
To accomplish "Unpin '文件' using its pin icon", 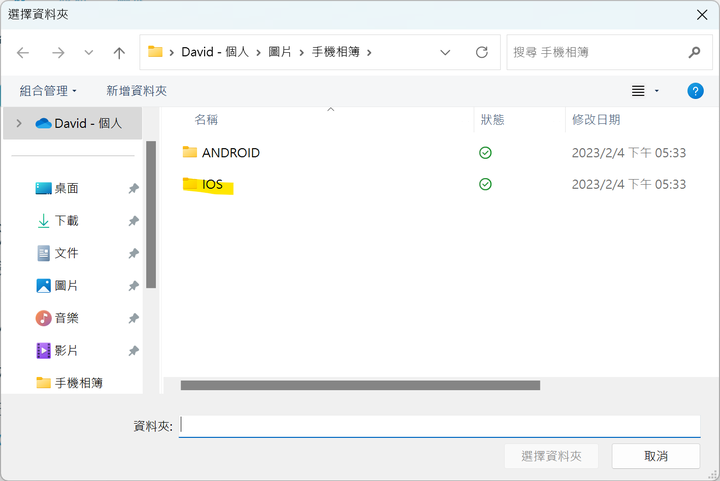I will point(134,253).
